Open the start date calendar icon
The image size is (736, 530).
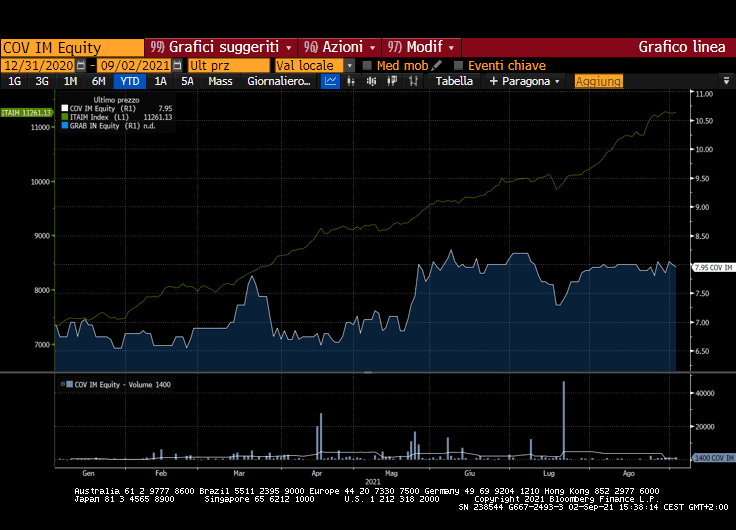pyautogui.click(x=81, y=65)
